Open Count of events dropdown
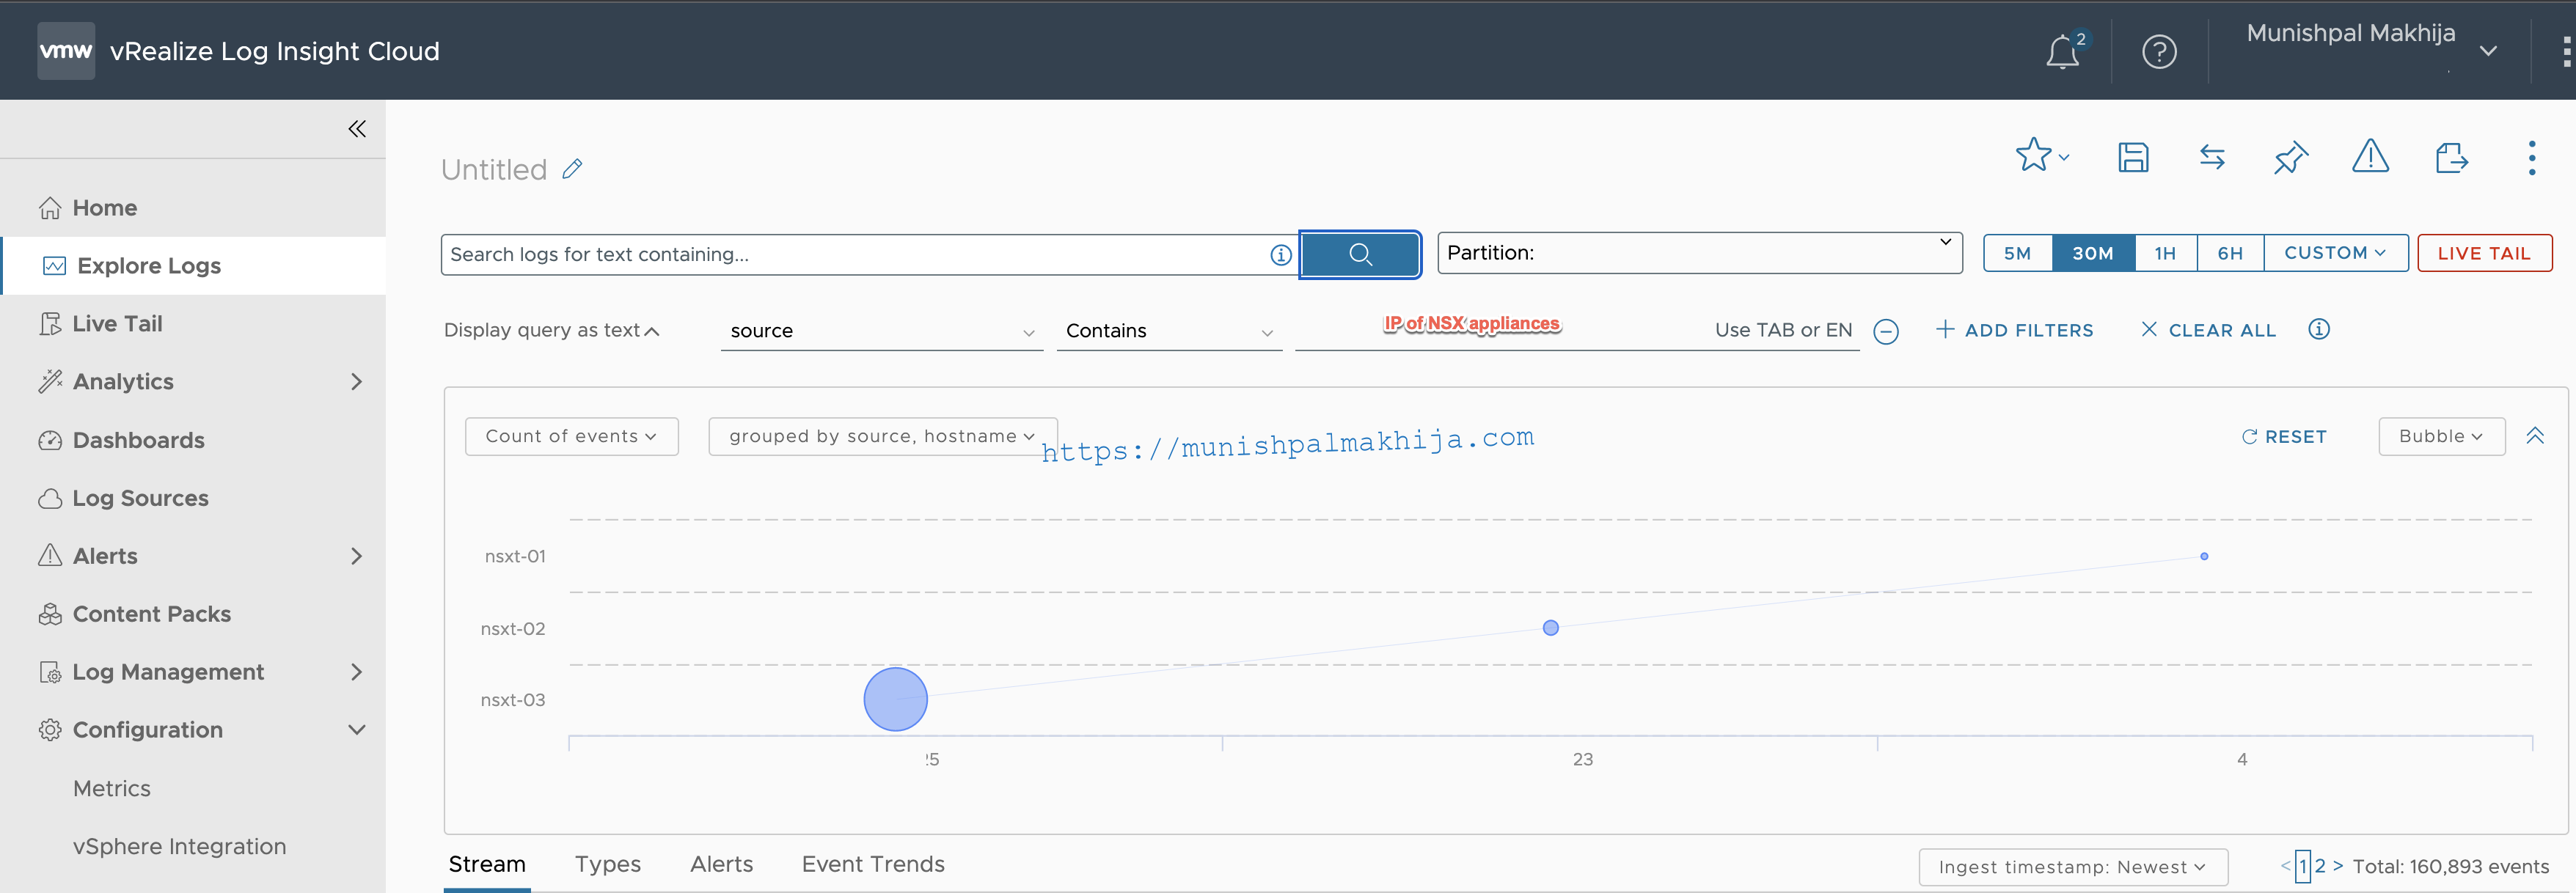This screenshot has width=2576, height=893. (571, 437)
